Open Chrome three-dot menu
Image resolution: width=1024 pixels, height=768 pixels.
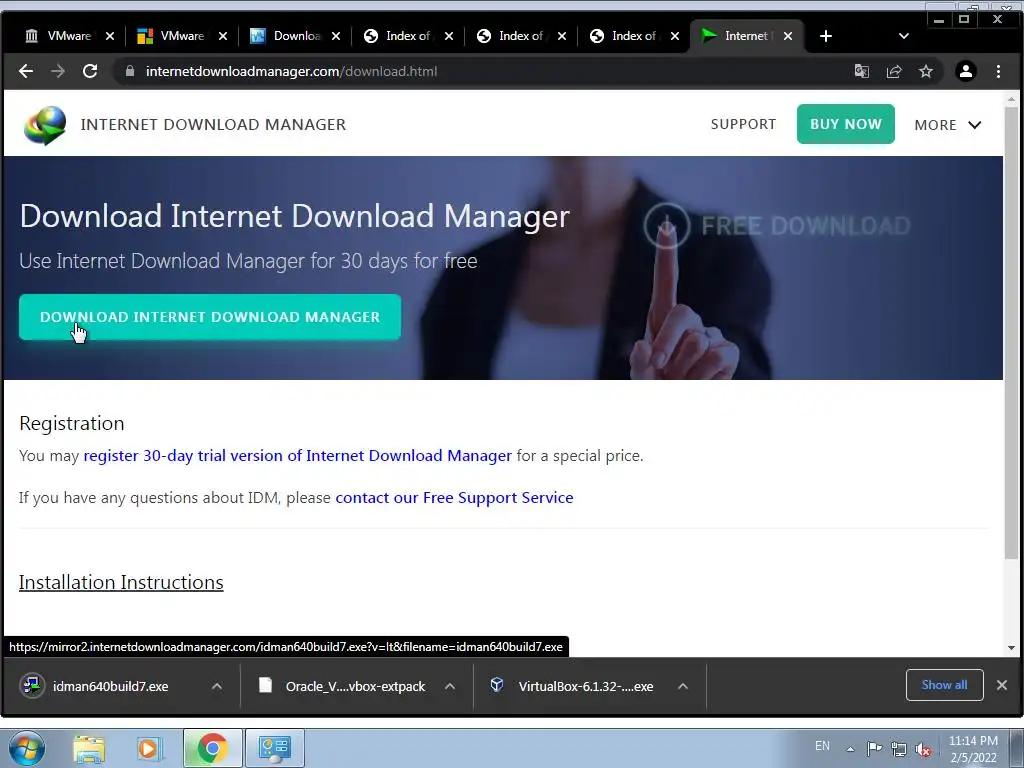(998, 71)
